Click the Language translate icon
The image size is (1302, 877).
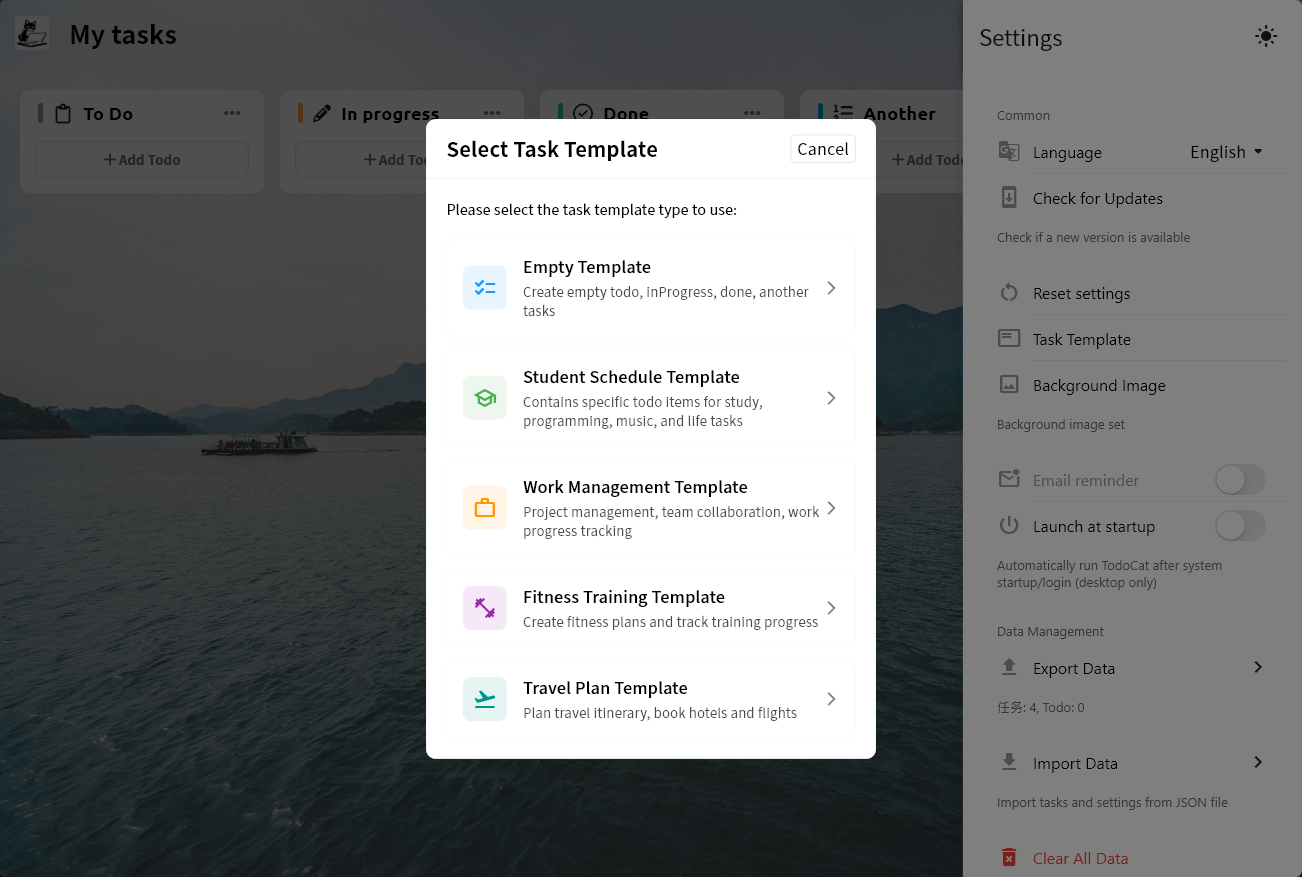coord(1009,152)
